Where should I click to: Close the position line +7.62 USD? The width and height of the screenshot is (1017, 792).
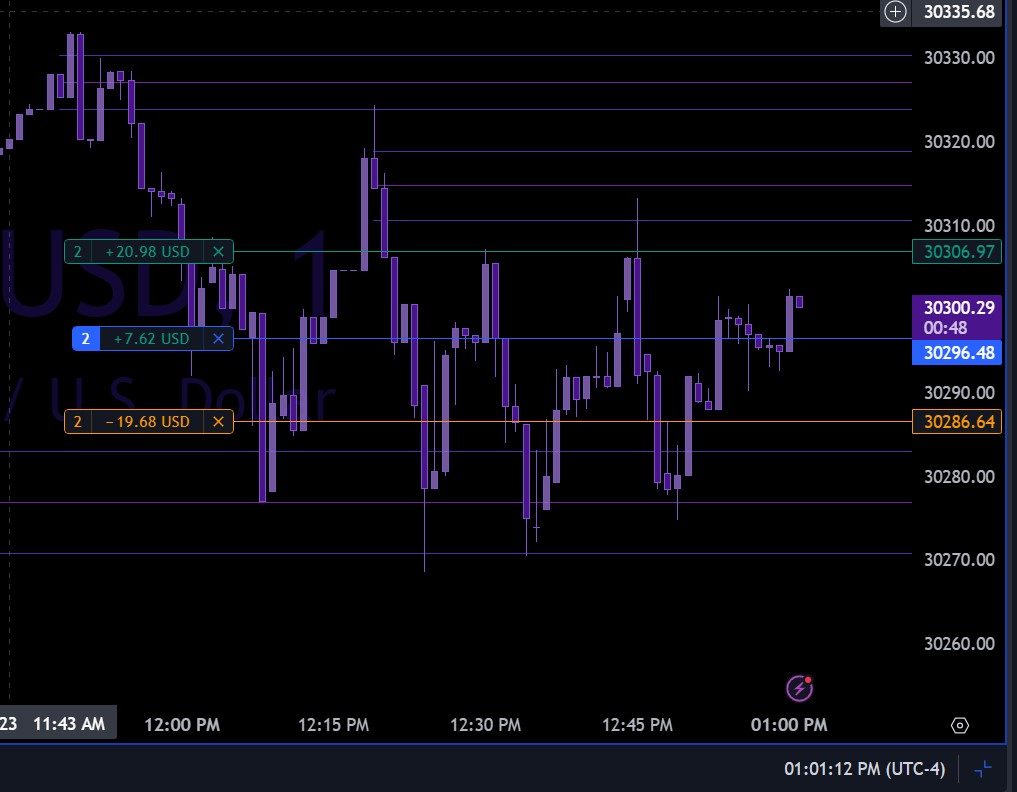219,339
